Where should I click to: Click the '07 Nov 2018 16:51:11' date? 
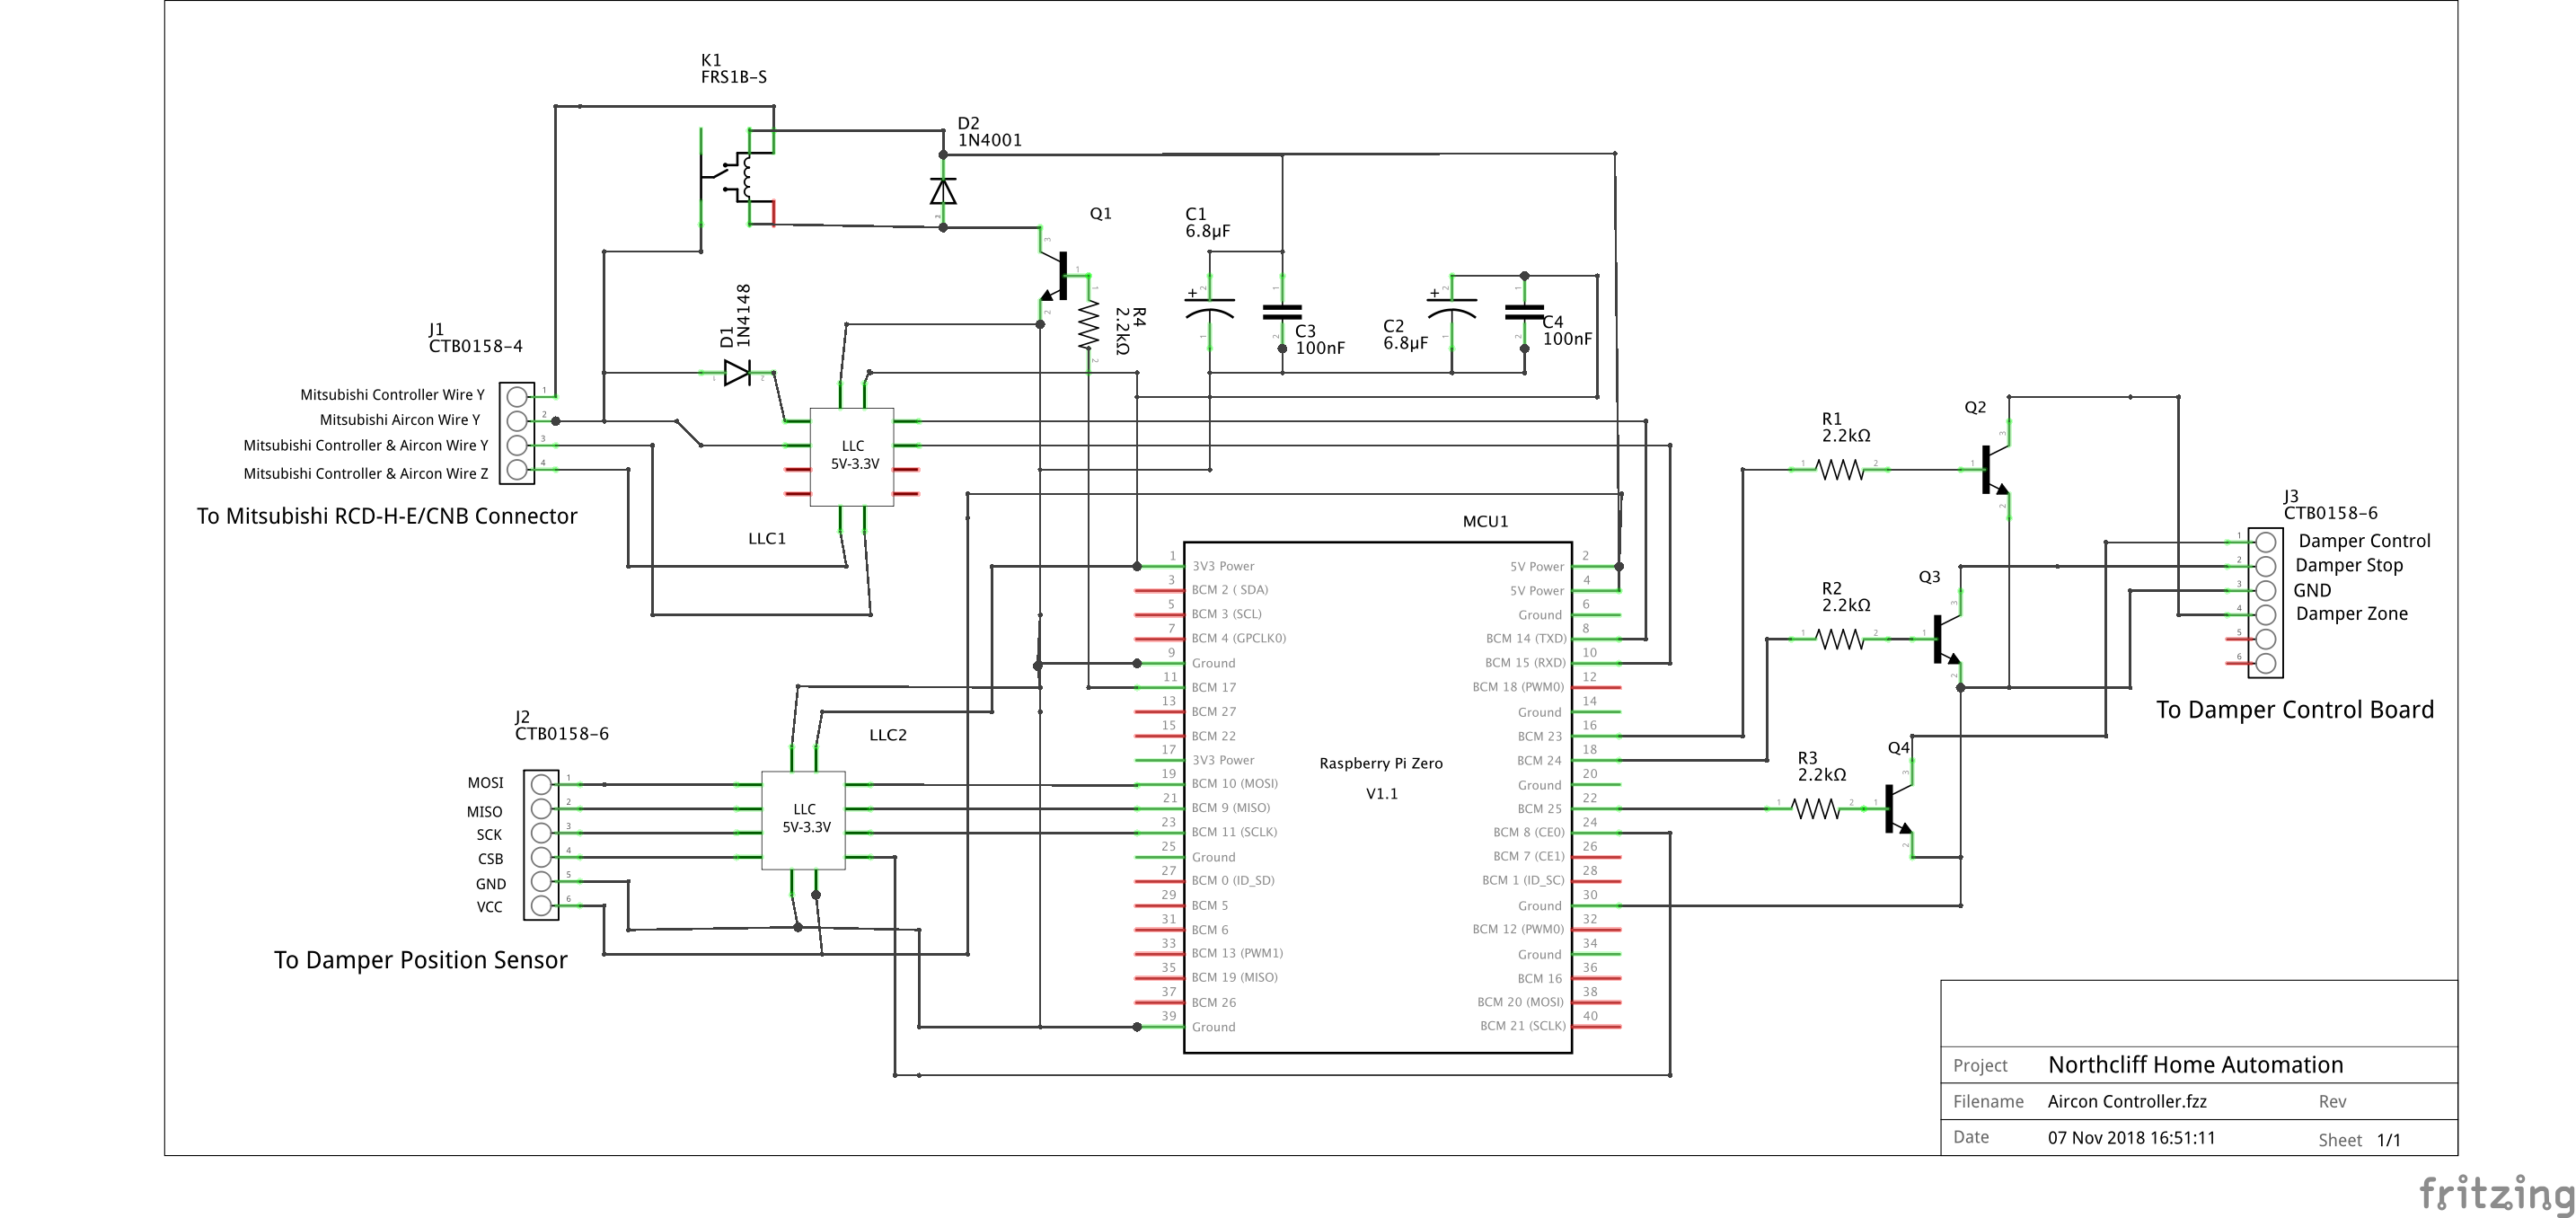click(x=2131, y=1138)
